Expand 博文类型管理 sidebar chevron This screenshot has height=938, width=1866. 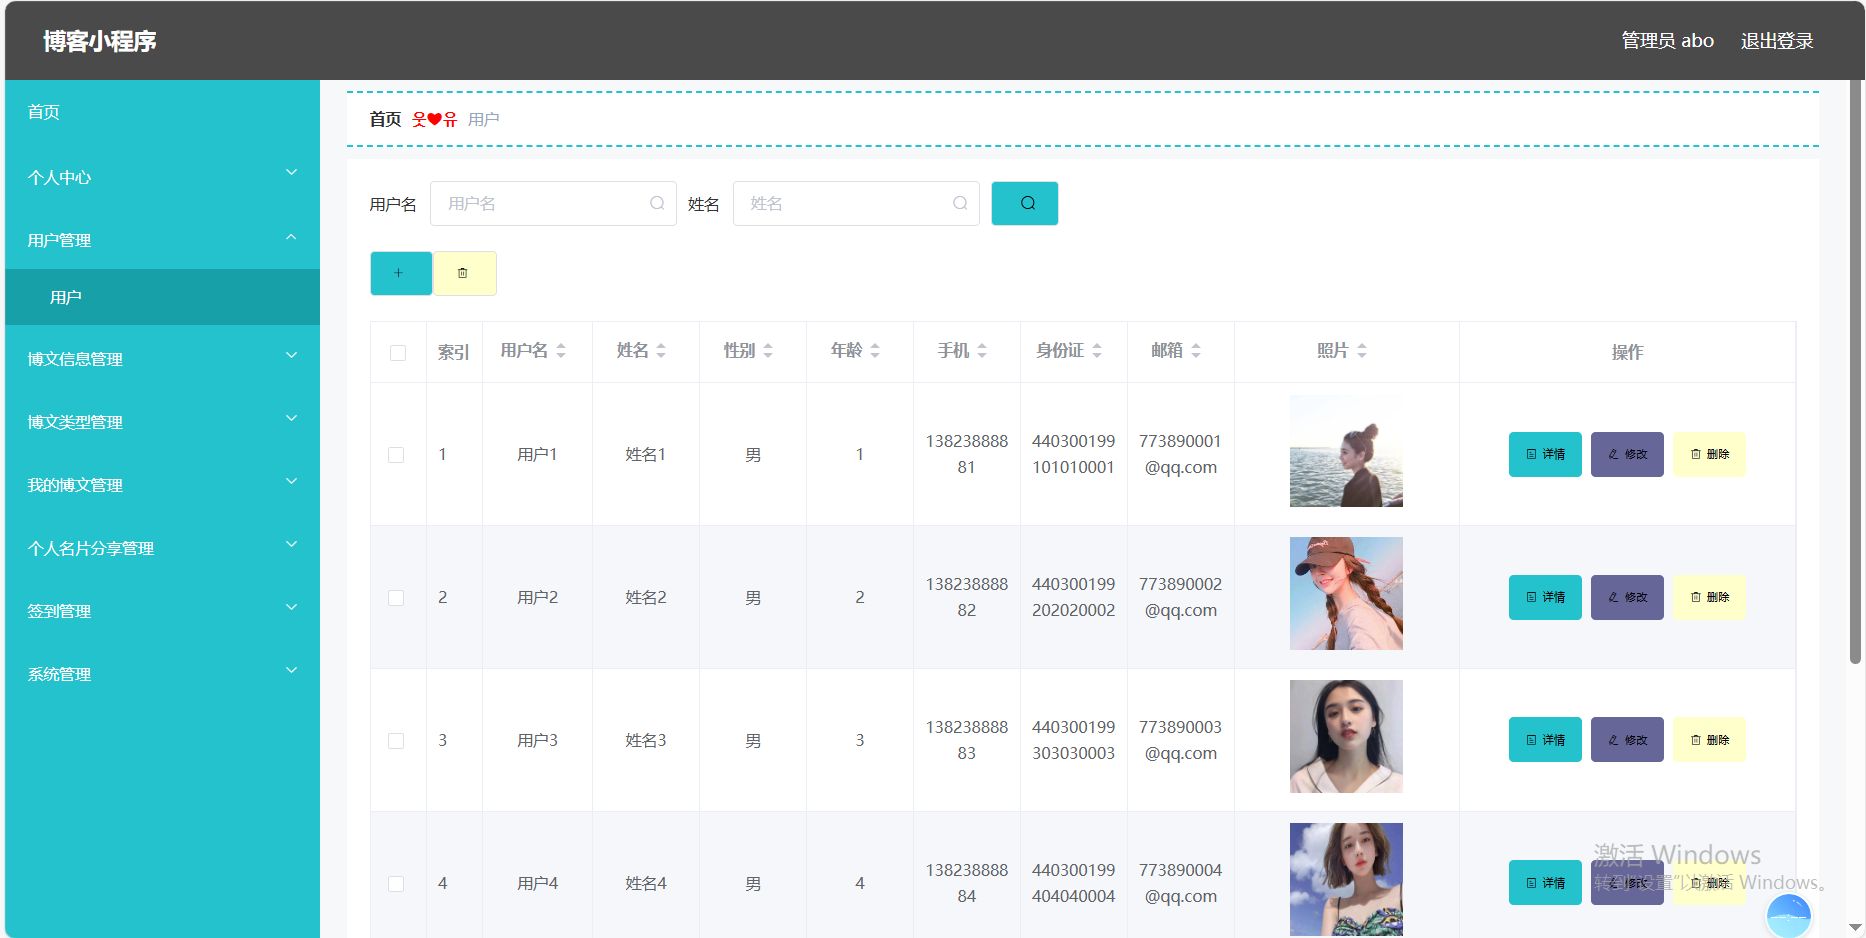click(292, 418)
